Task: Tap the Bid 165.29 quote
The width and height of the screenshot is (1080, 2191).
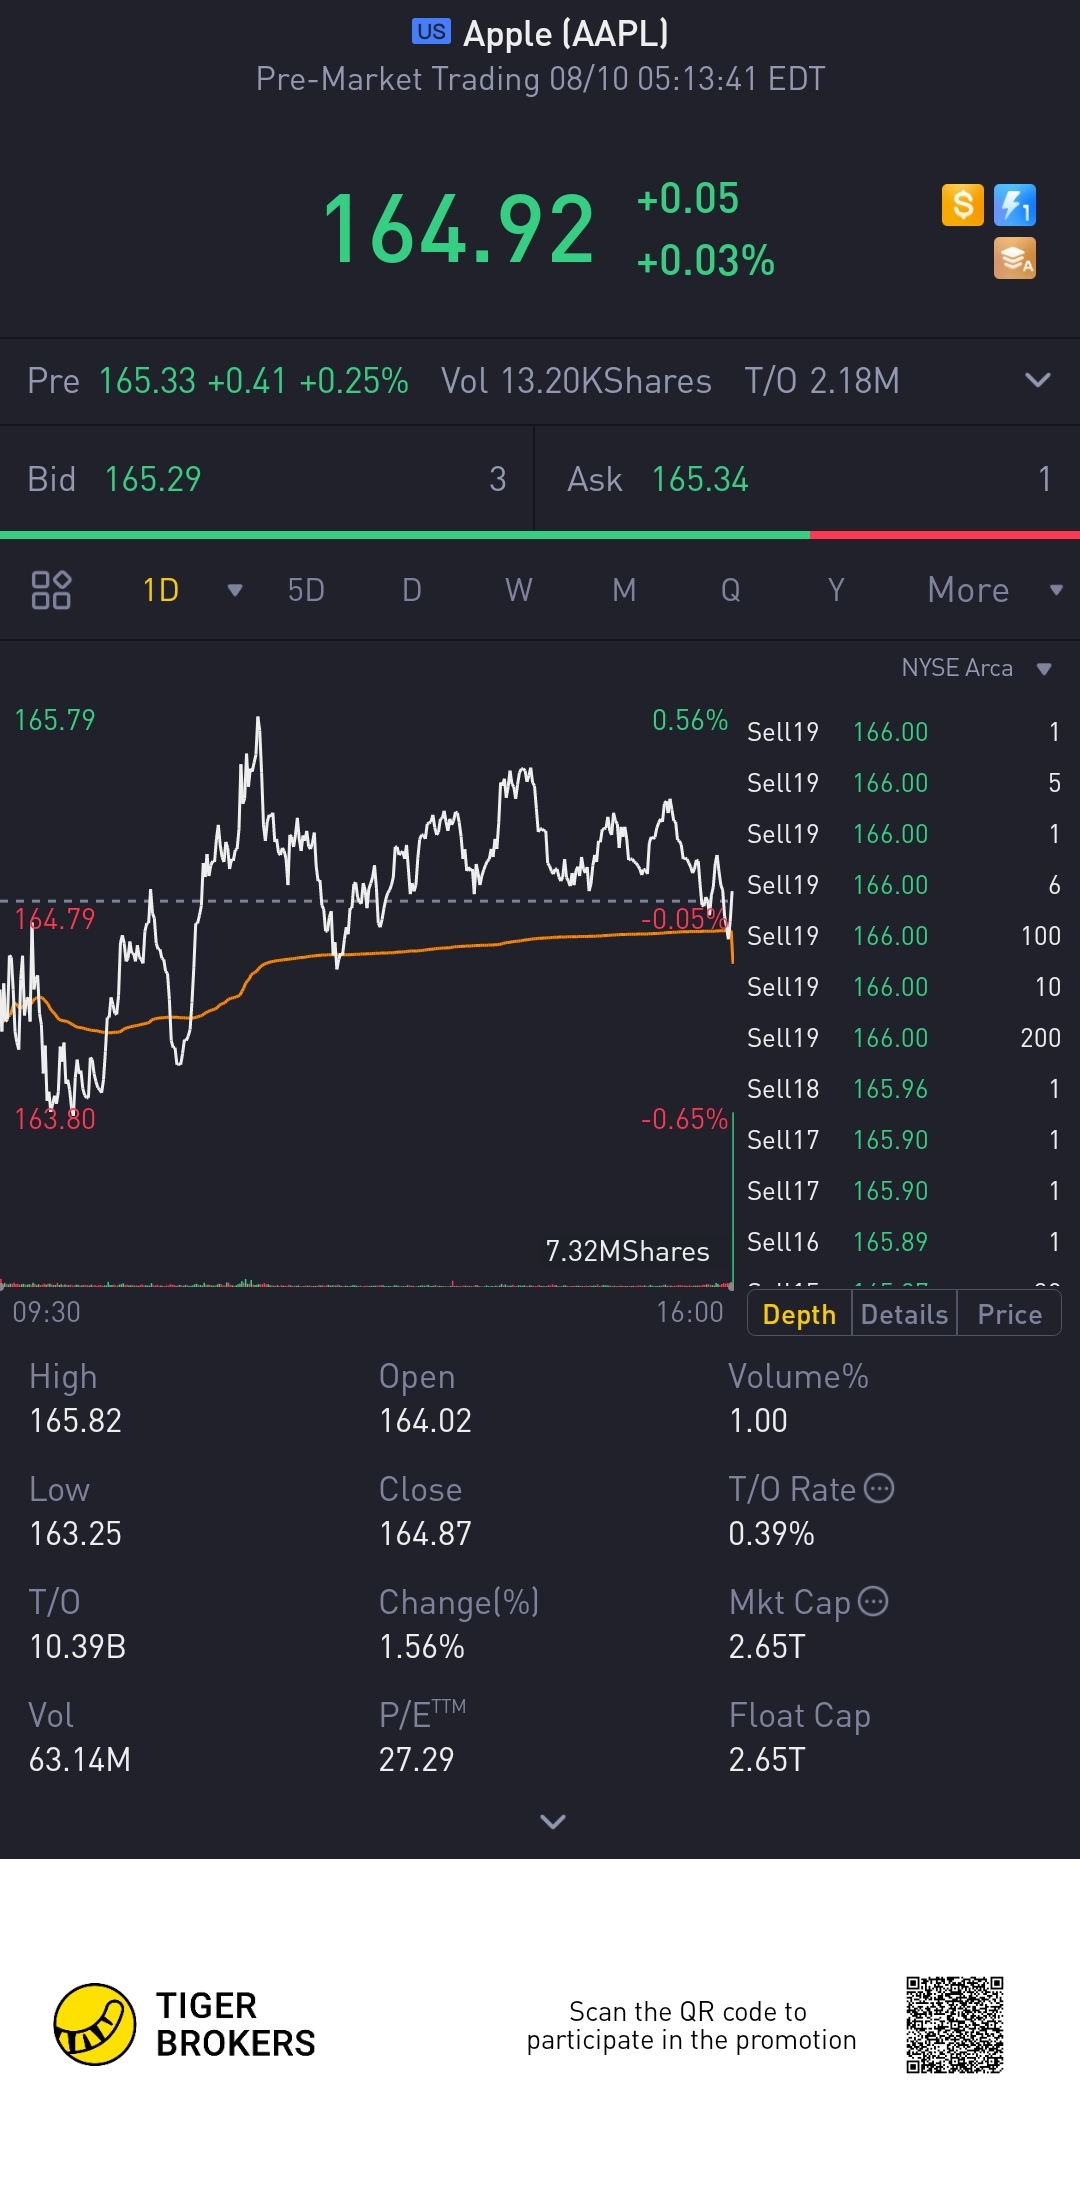Action: (266, 479)
